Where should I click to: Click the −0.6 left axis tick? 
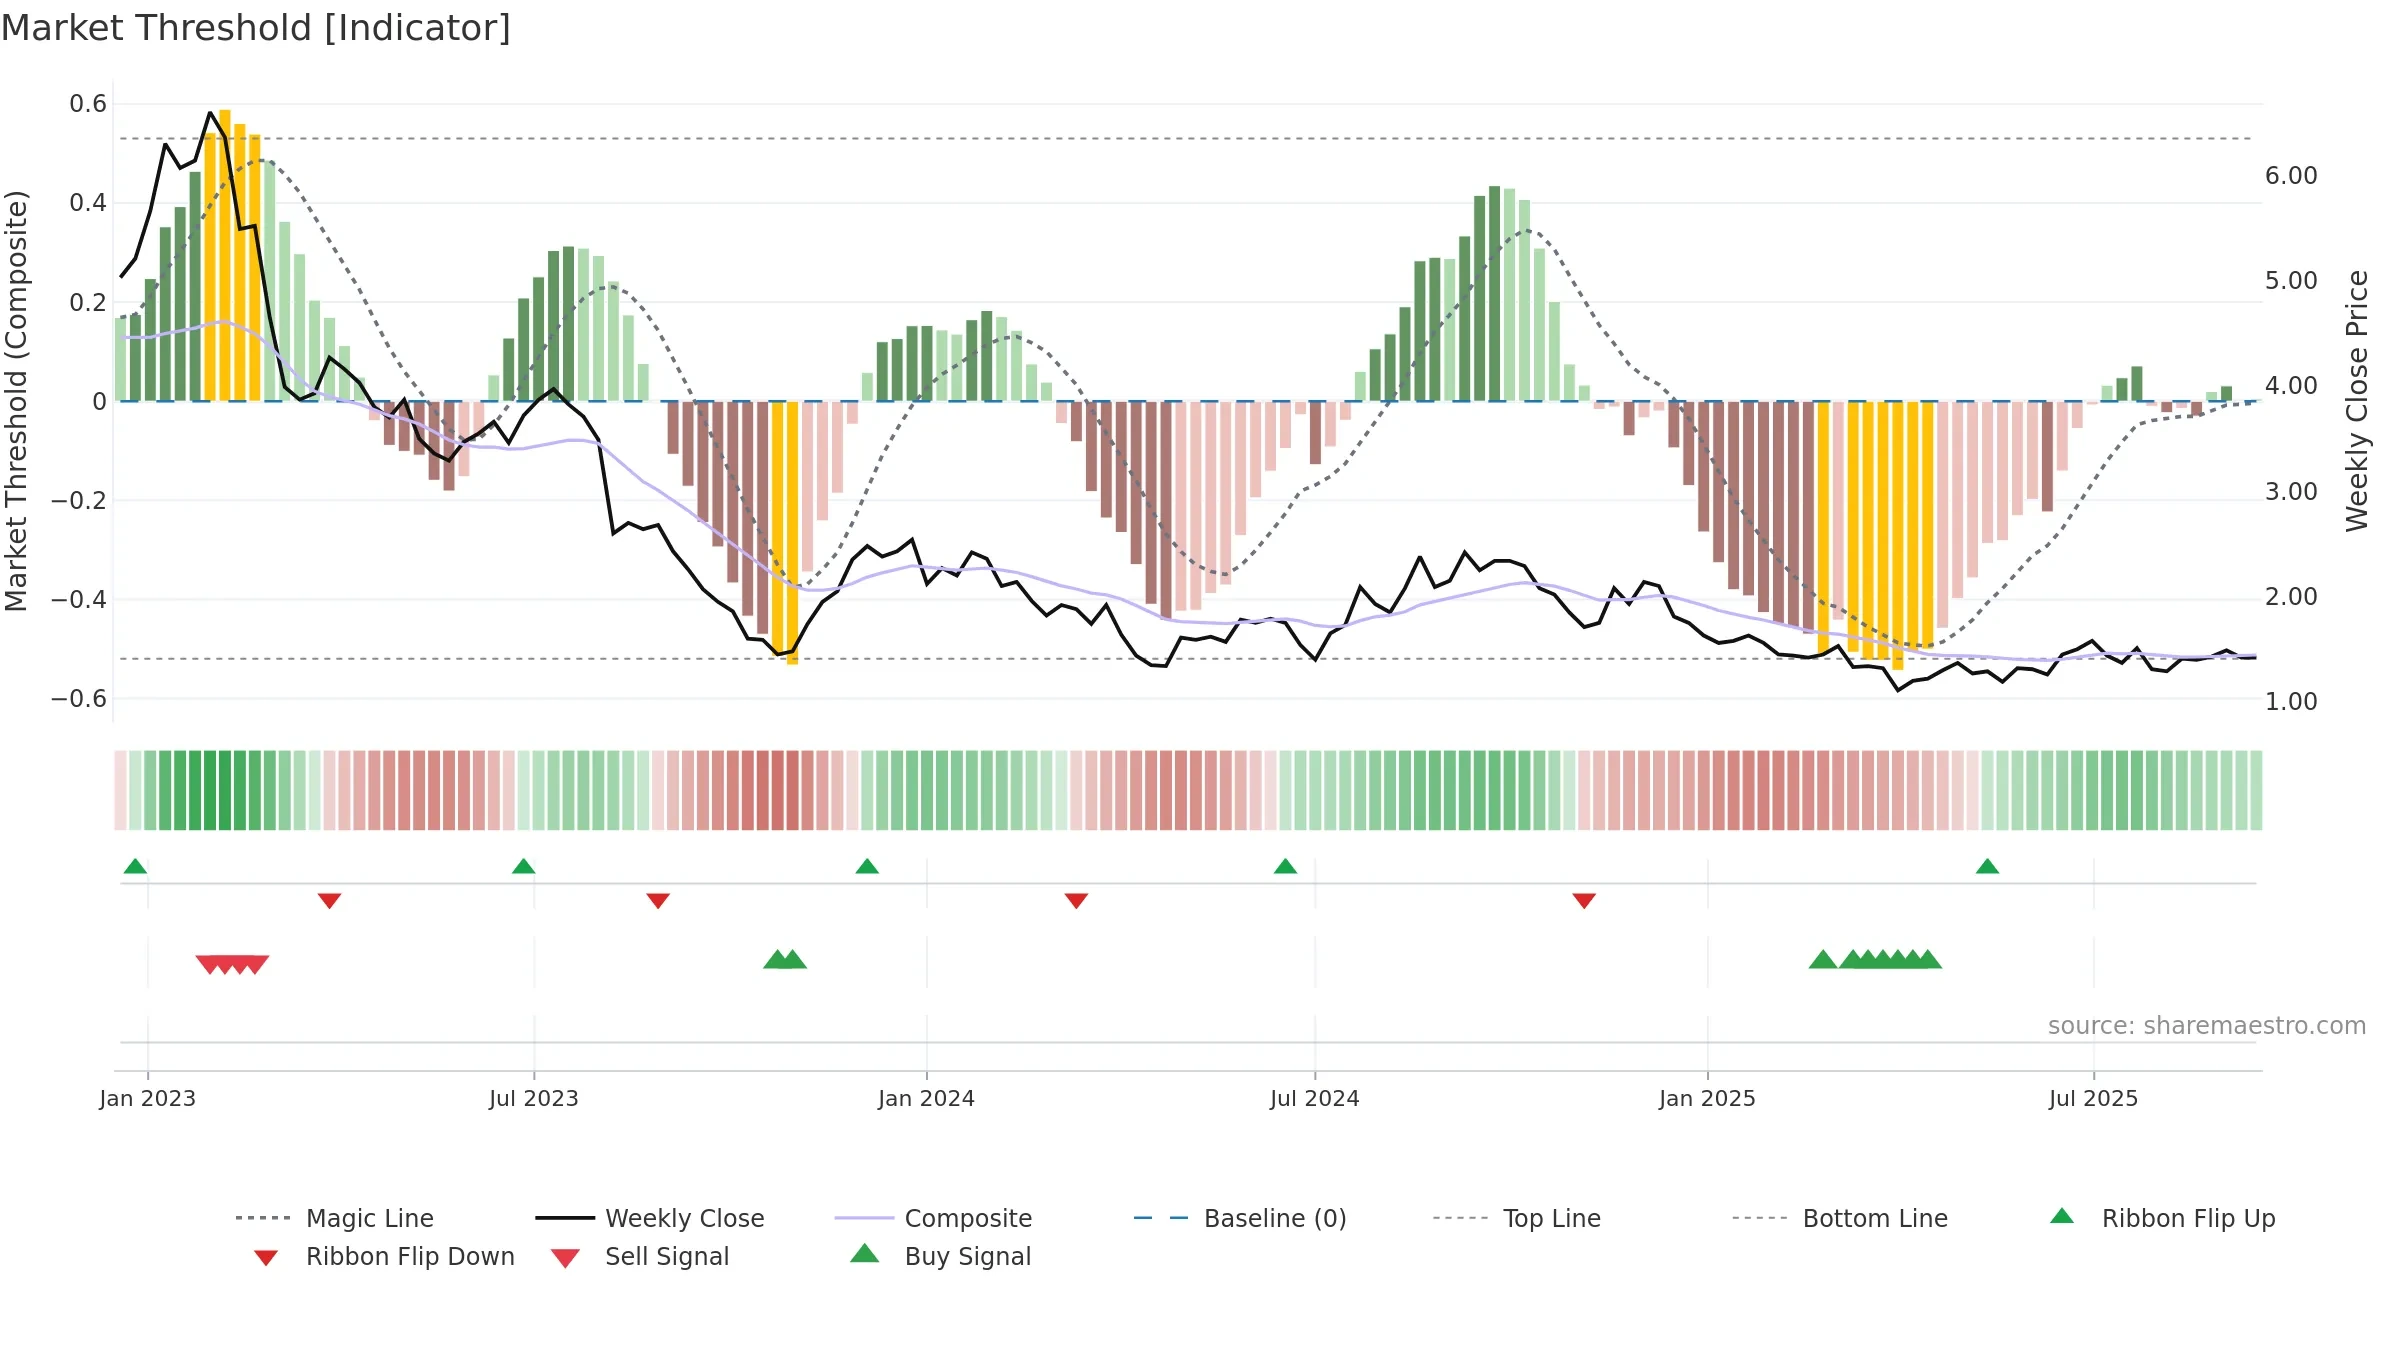click(79, 698)
